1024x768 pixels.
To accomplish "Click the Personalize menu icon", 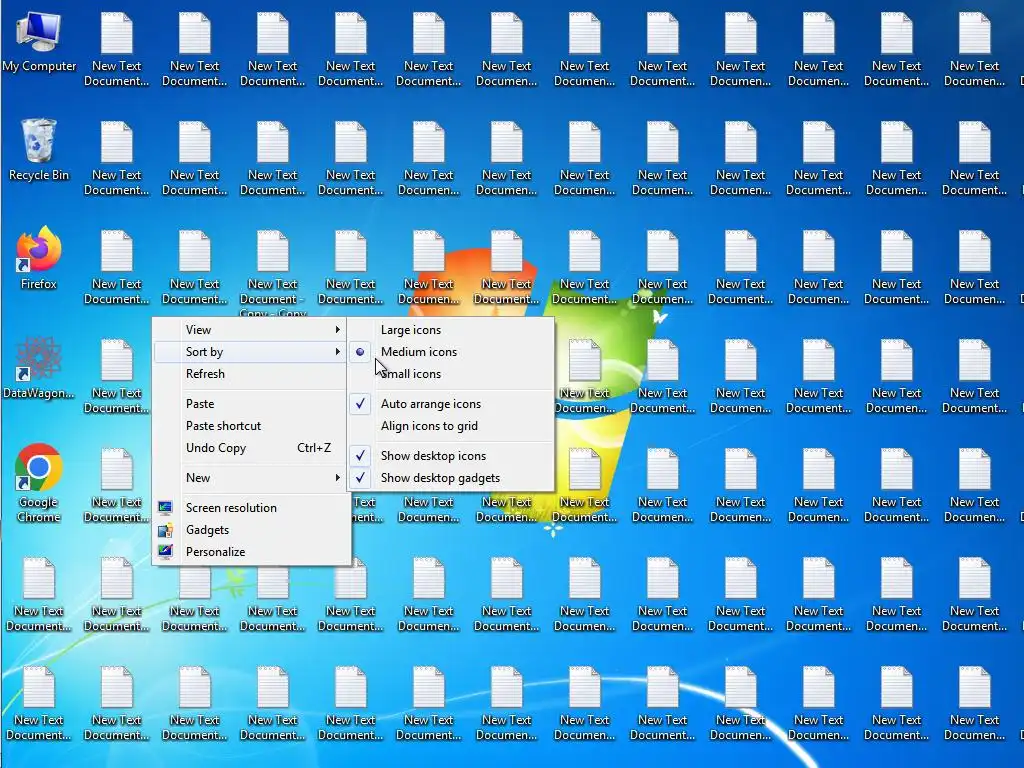I will (x=165, y=552).
